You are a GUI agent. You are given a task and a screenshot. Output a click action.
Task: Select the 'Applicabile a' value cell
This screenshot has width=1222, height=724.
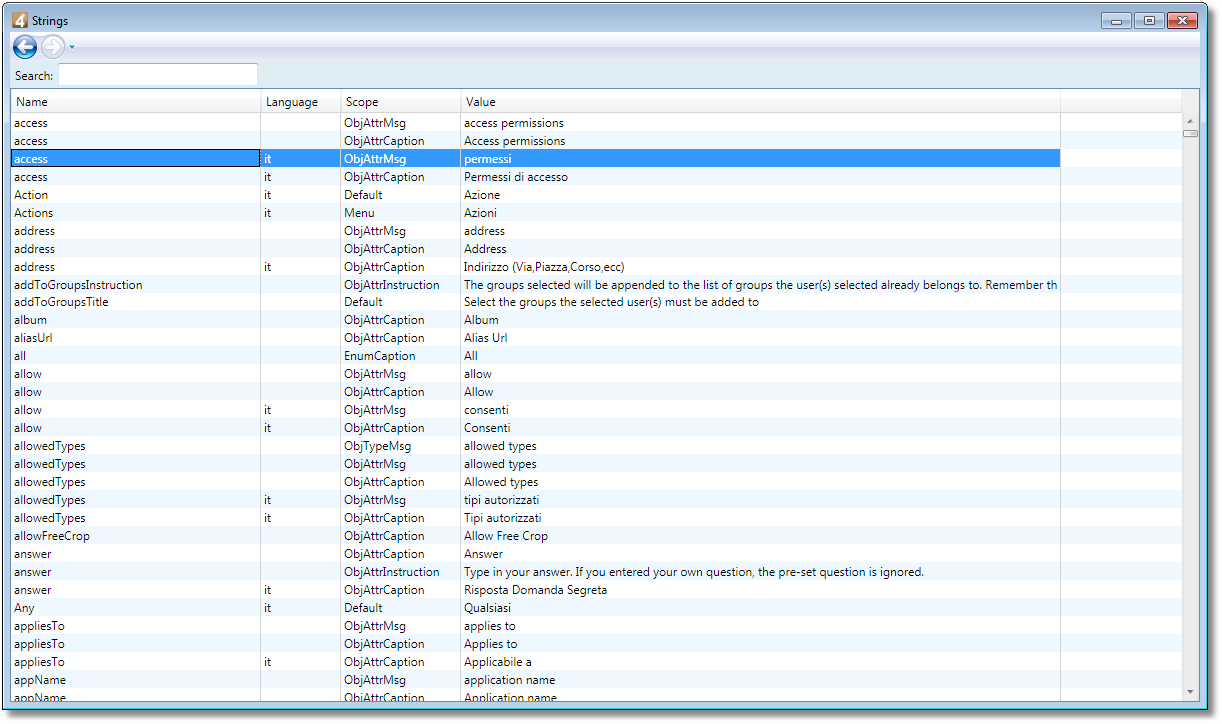point(760,662)
